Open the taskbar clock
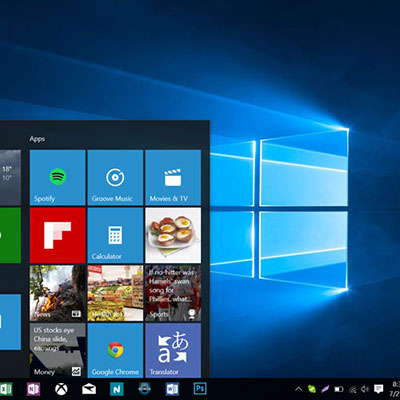This screenshot has width=400, height=400. pyautogui.click(x=394, y=389)
